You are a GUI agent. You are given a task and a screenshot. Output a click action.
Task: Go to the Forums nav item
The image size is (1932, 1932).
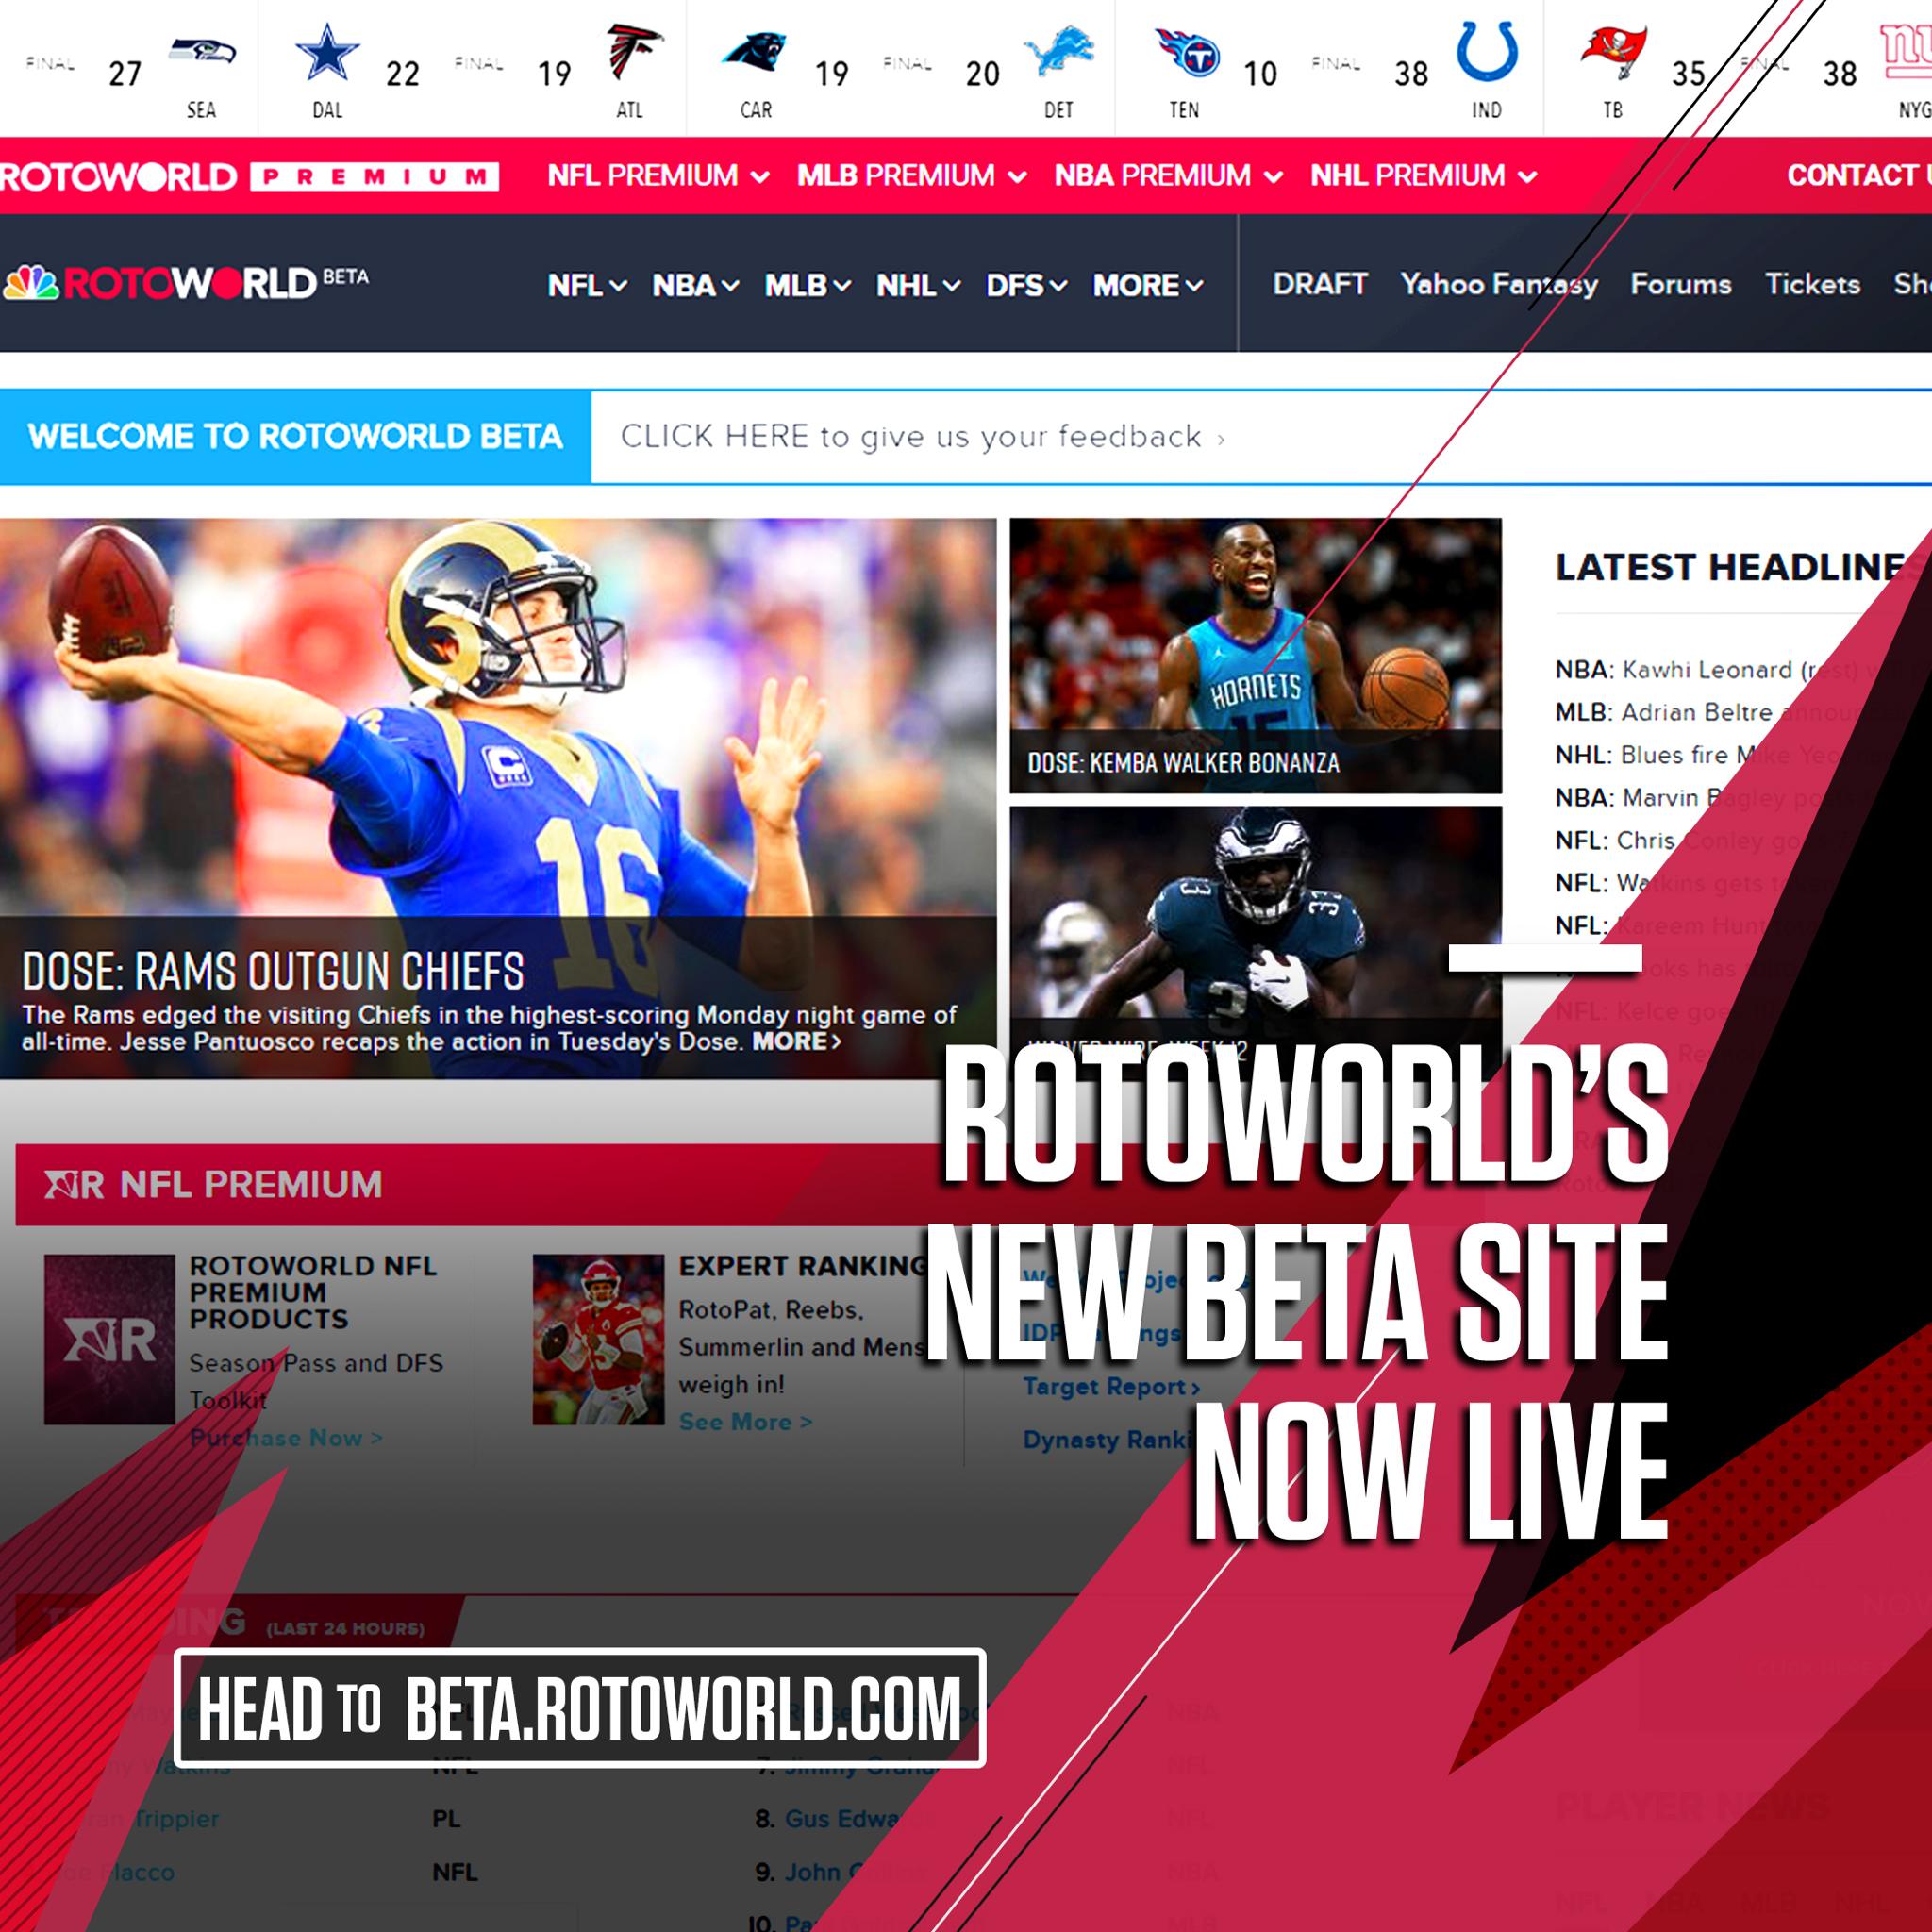1681,284
